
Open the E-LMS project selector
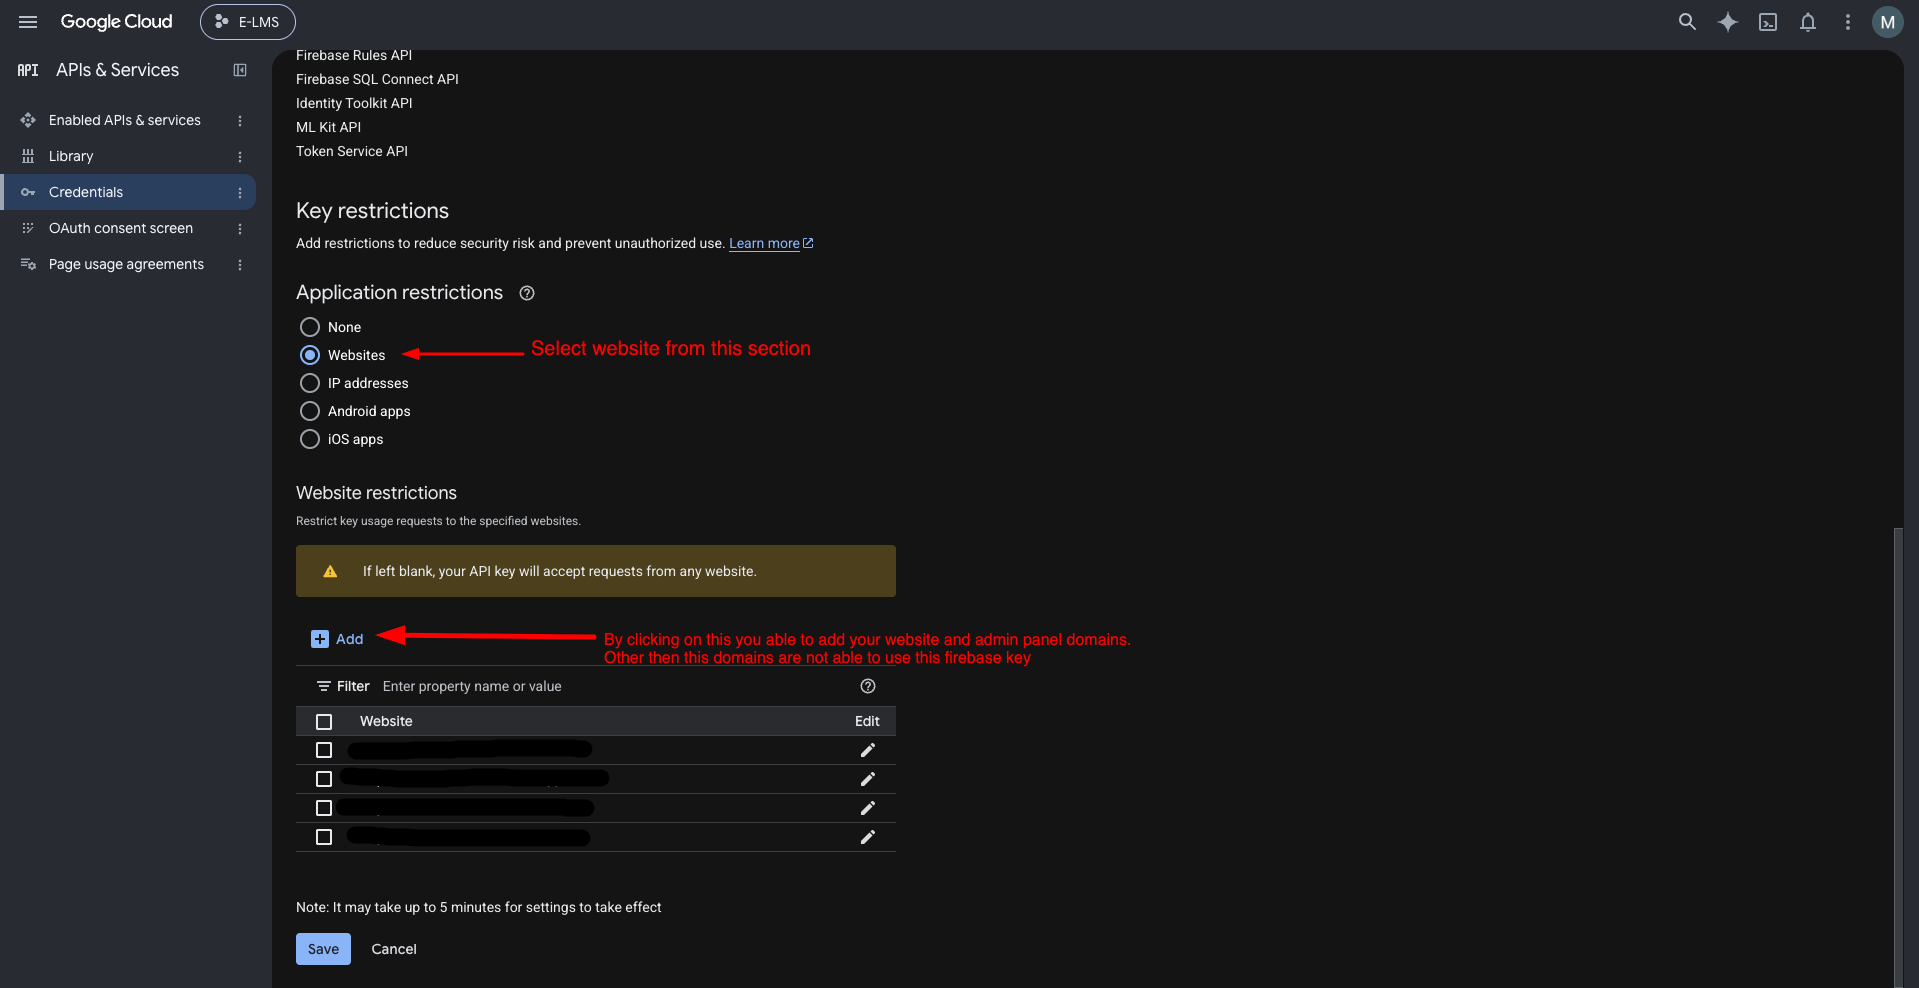point(248,22)
